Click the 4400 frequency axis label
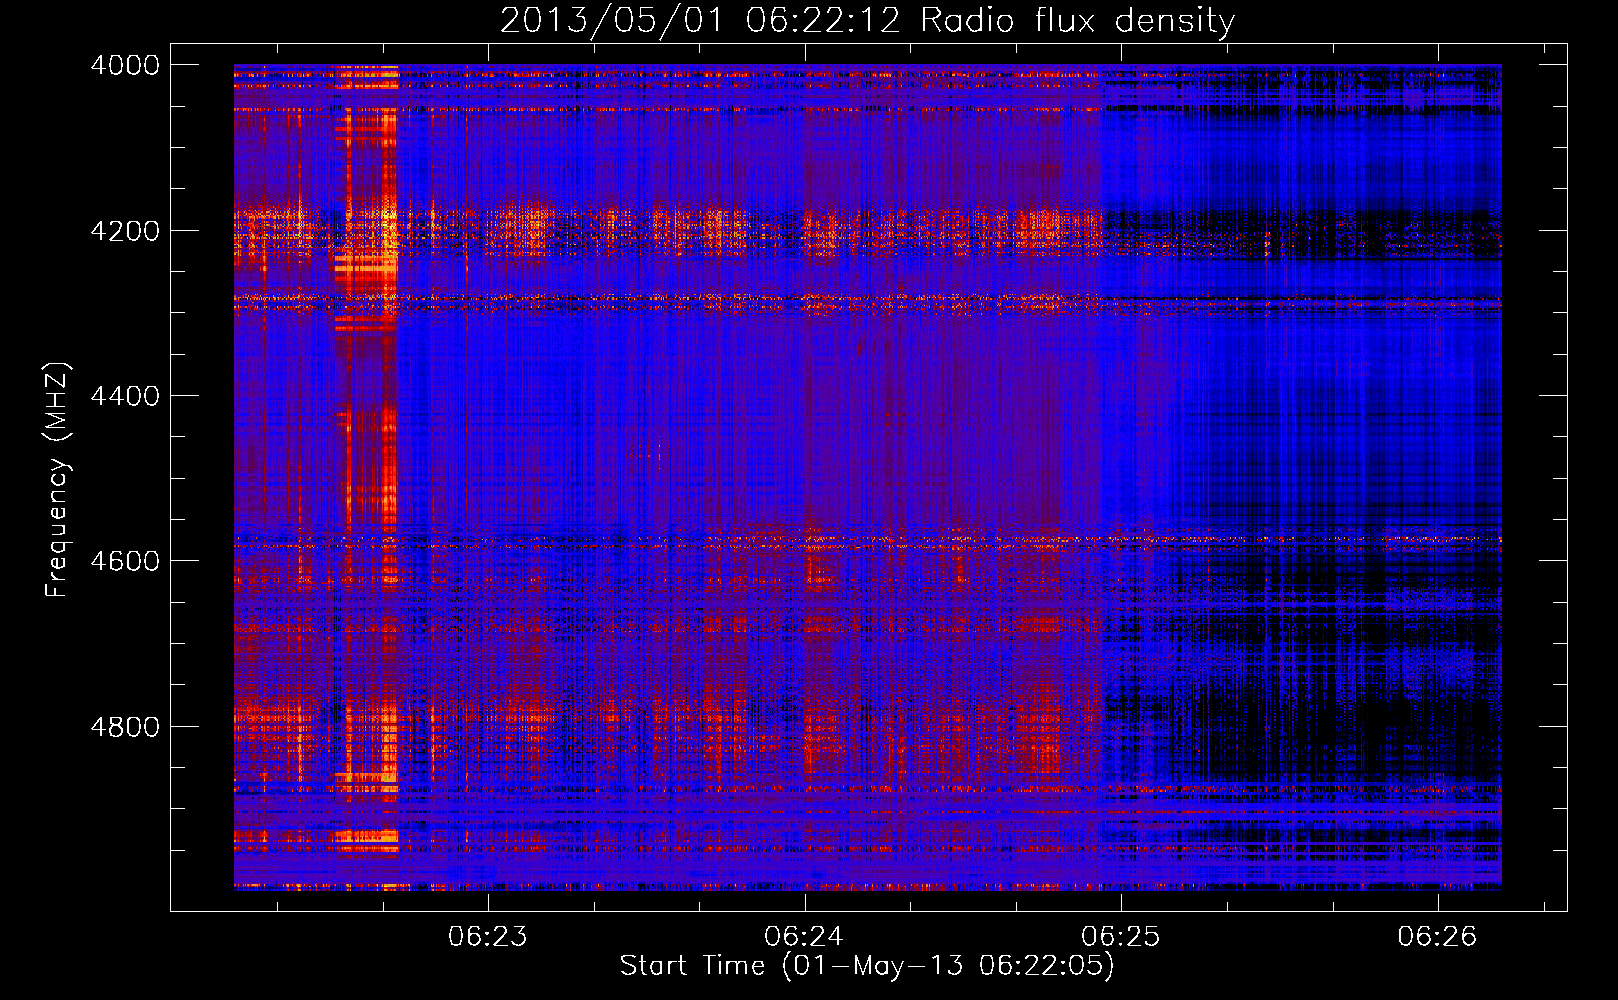 125,396
